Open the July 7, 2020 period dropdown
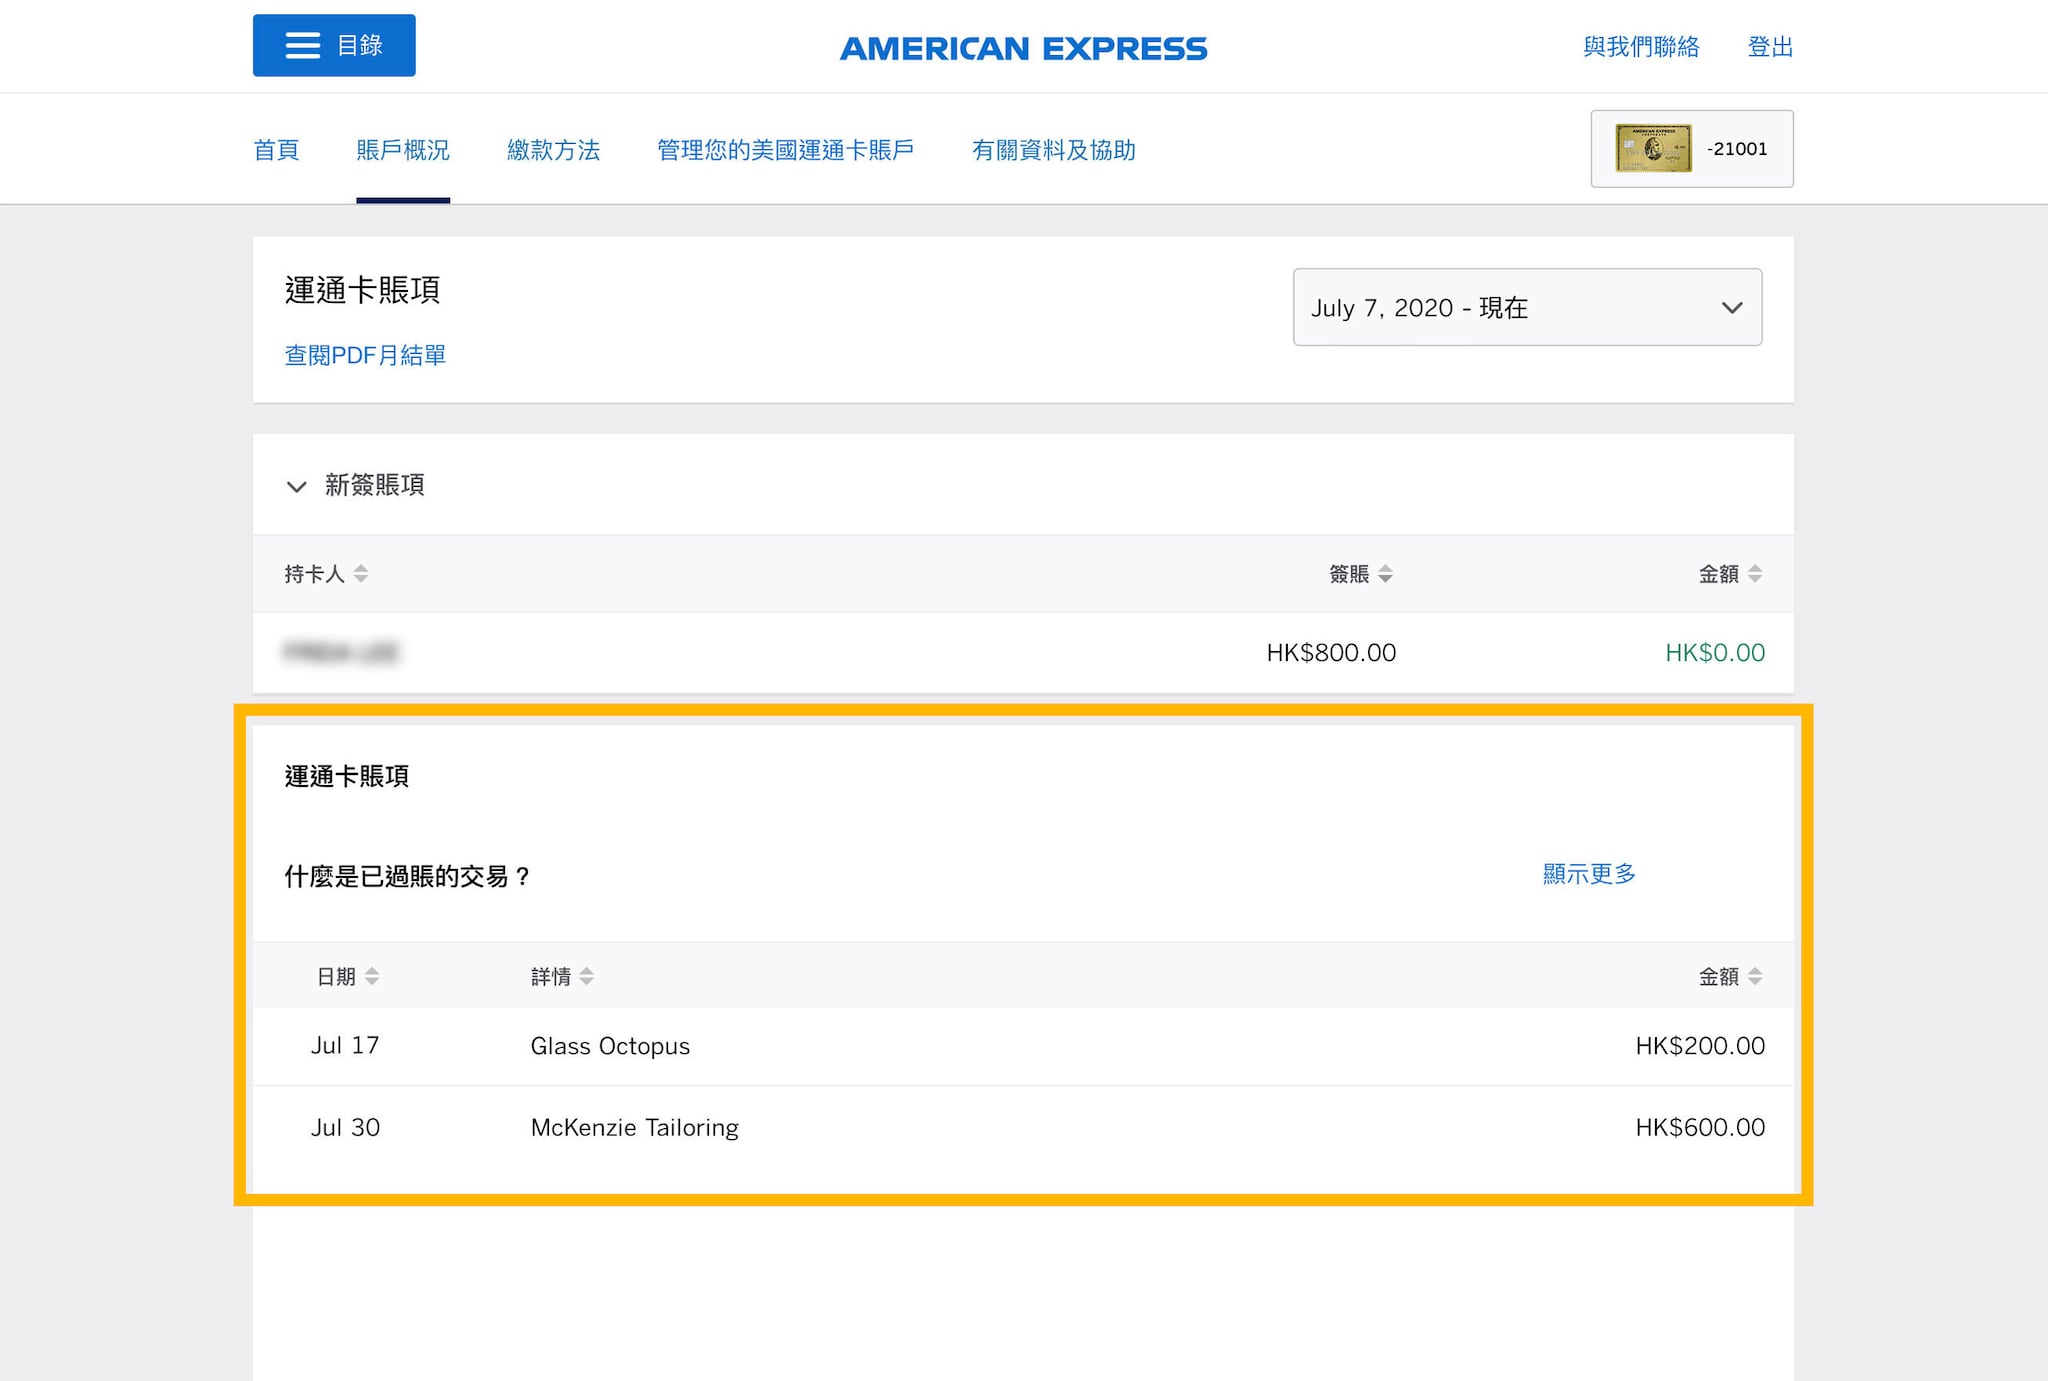Image resolution: width=2048 pixels, height=1381 pixels. click(1526, 307)
